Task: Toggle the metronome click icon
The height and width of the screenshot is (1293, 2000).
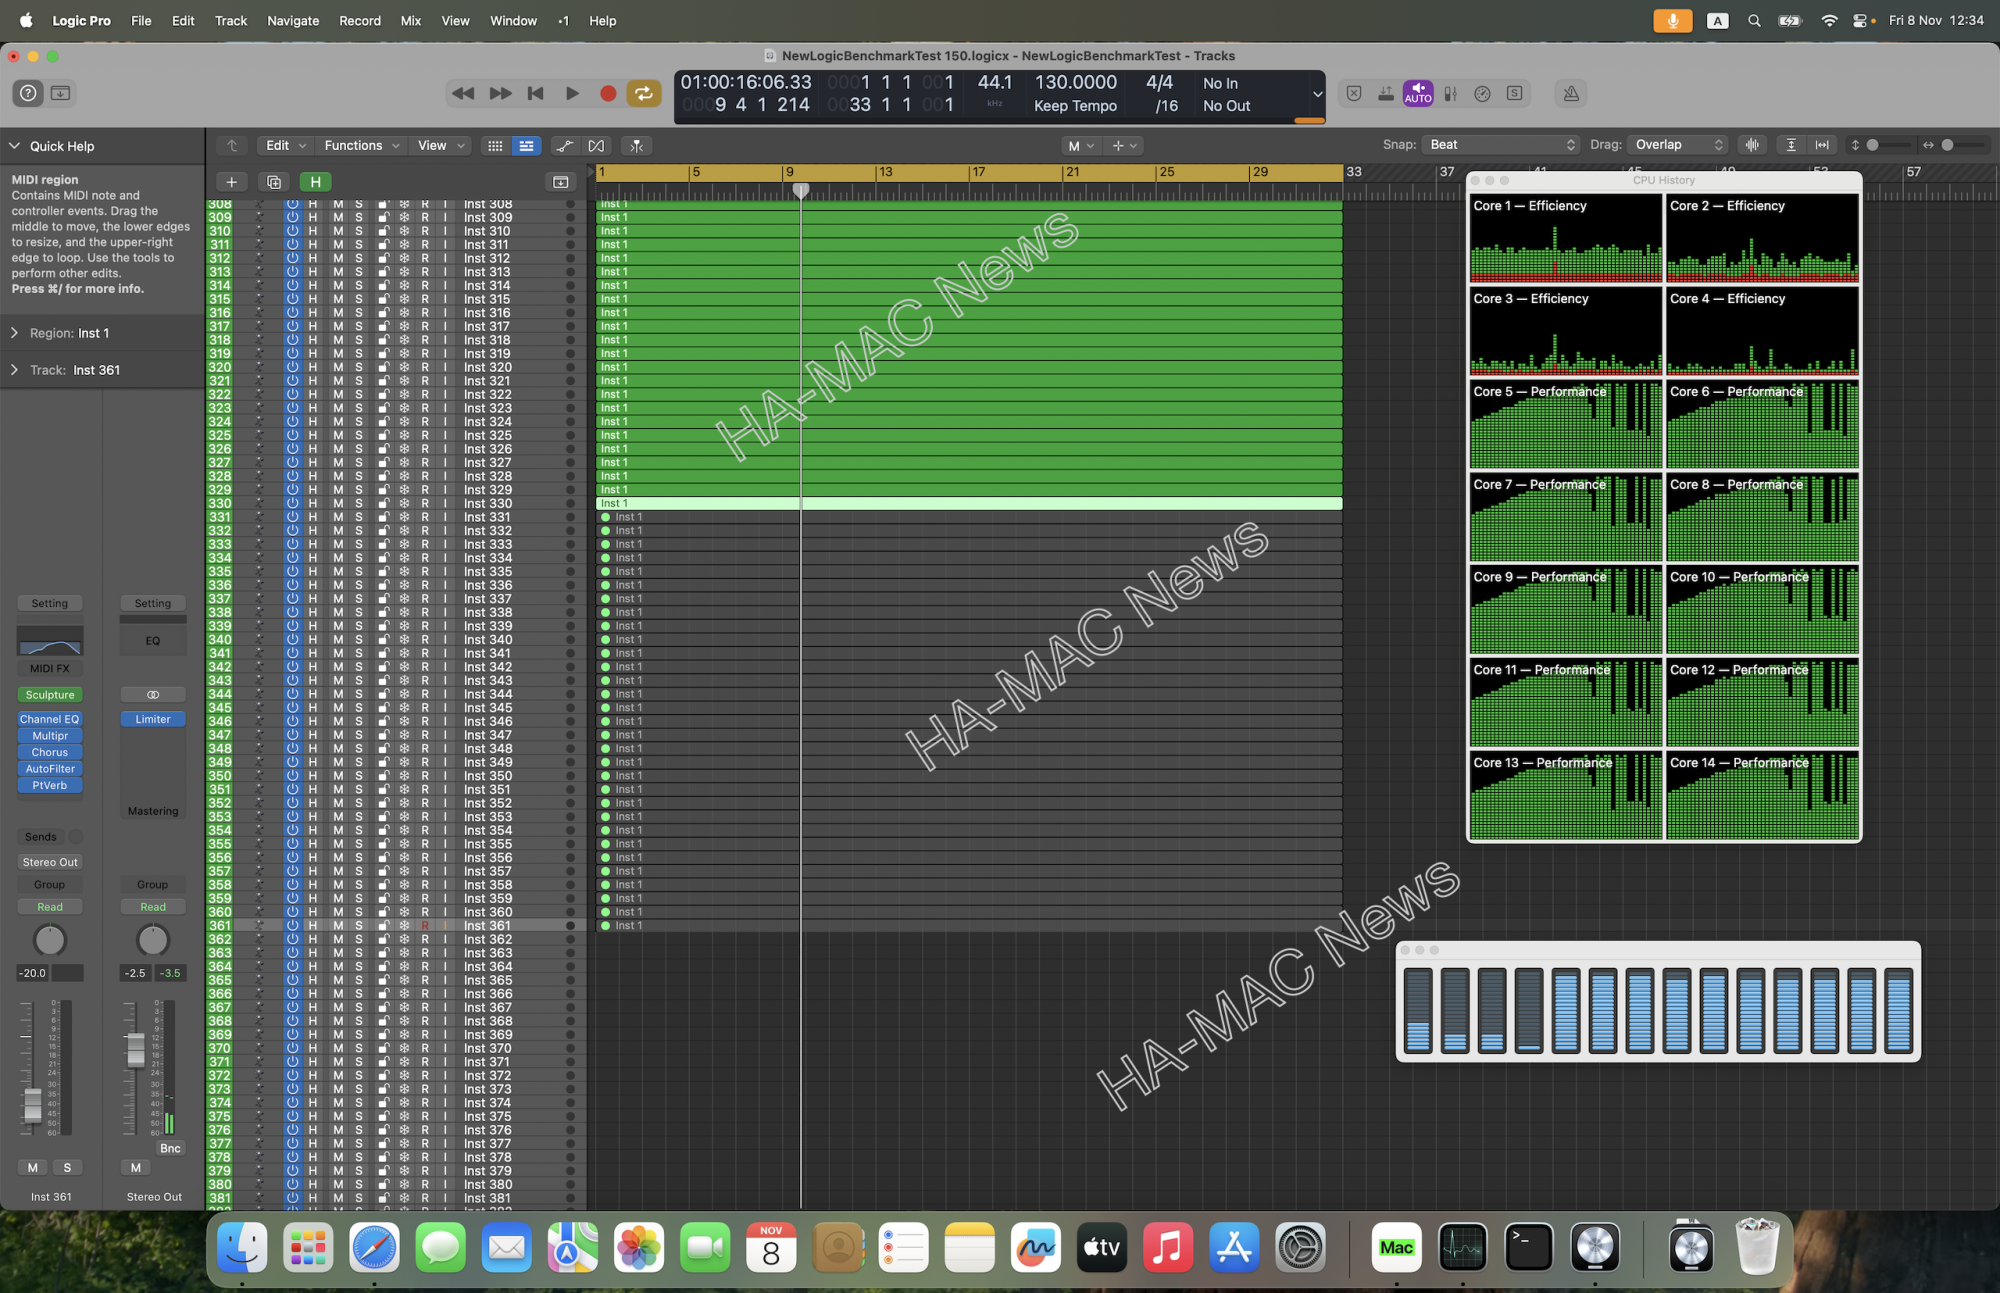Action: click(1571, 93)
